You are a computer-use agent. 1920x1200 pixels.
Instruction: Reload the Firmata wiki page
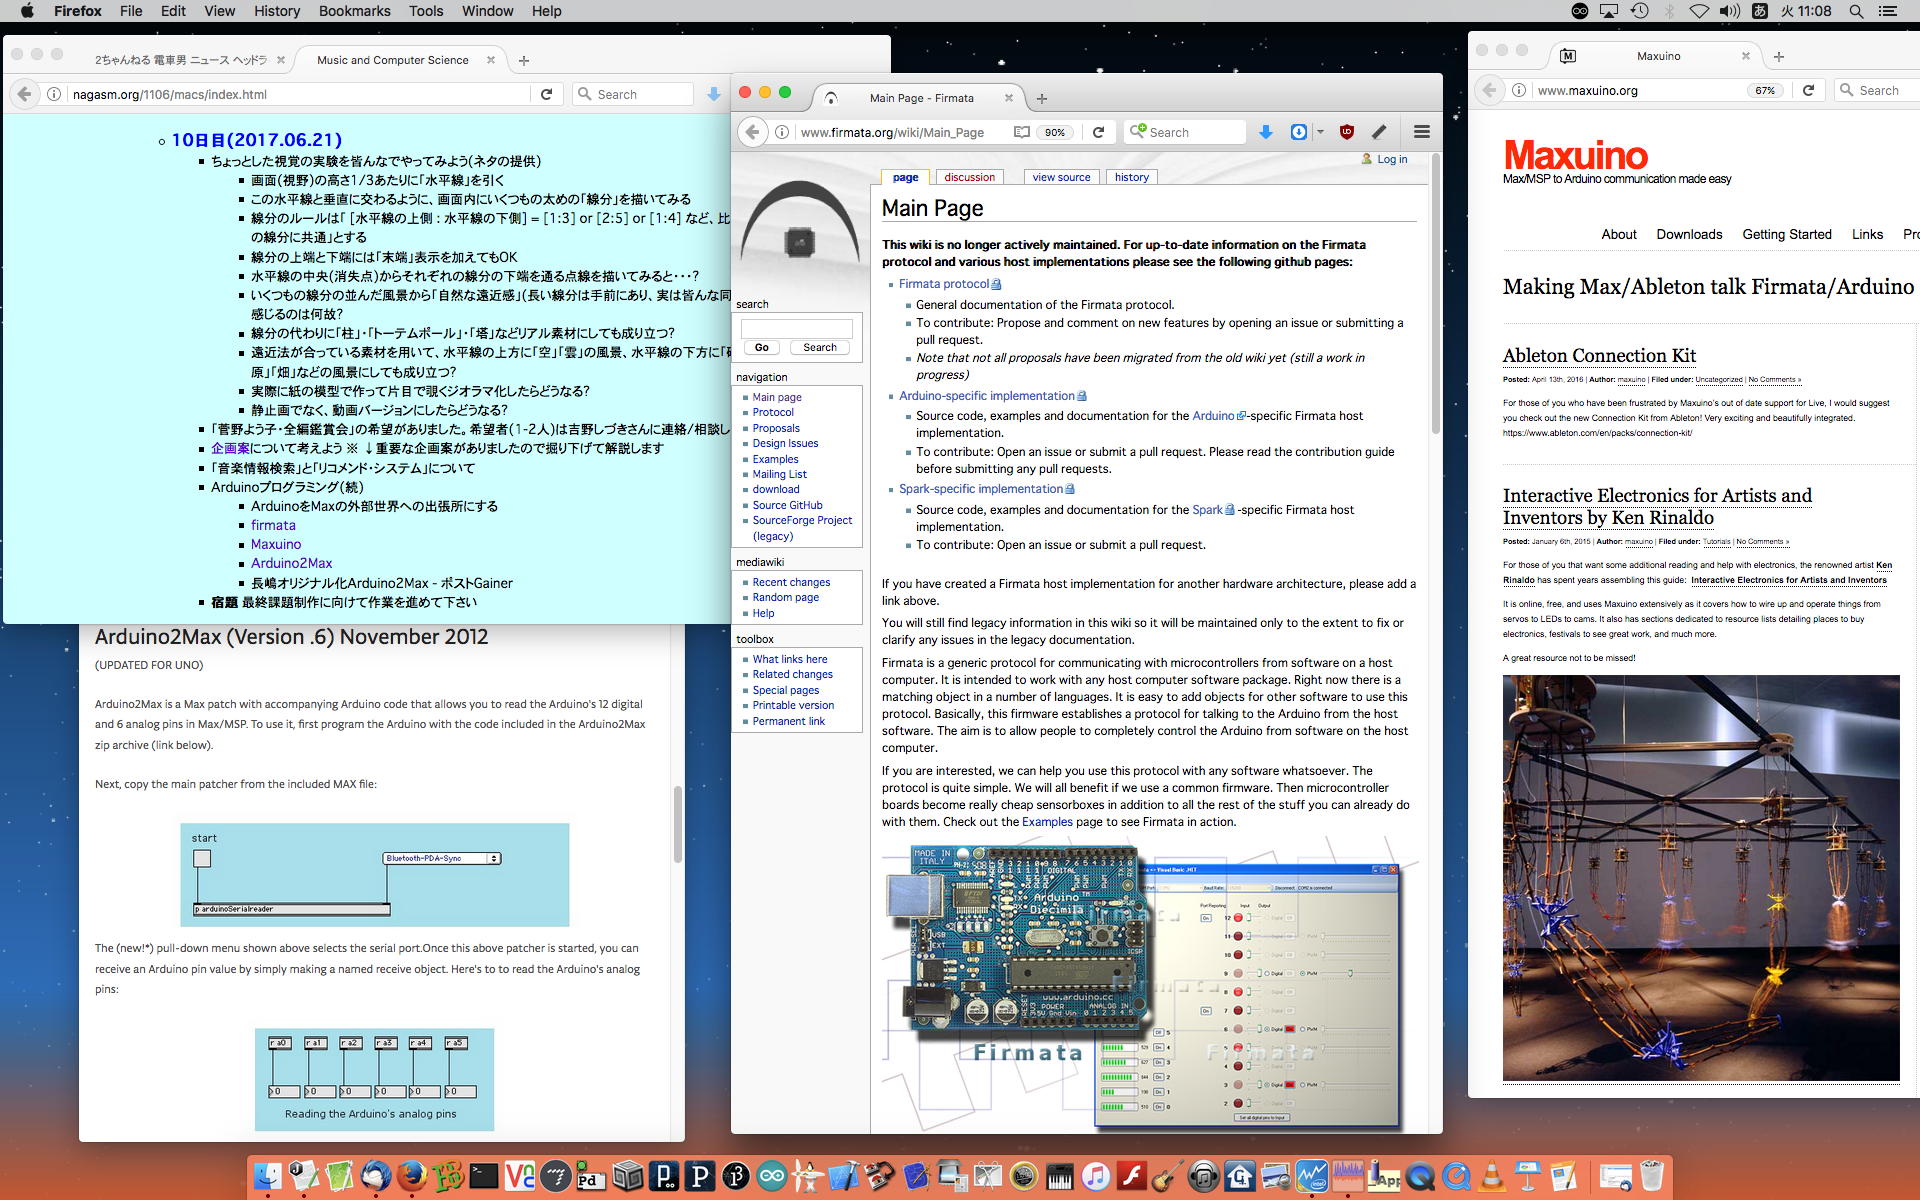1098,132
